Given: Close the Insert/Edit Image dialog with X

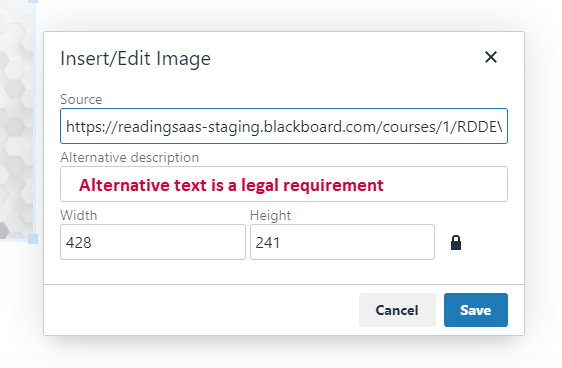Looking at the screenshot, I should tap(491, 57).
